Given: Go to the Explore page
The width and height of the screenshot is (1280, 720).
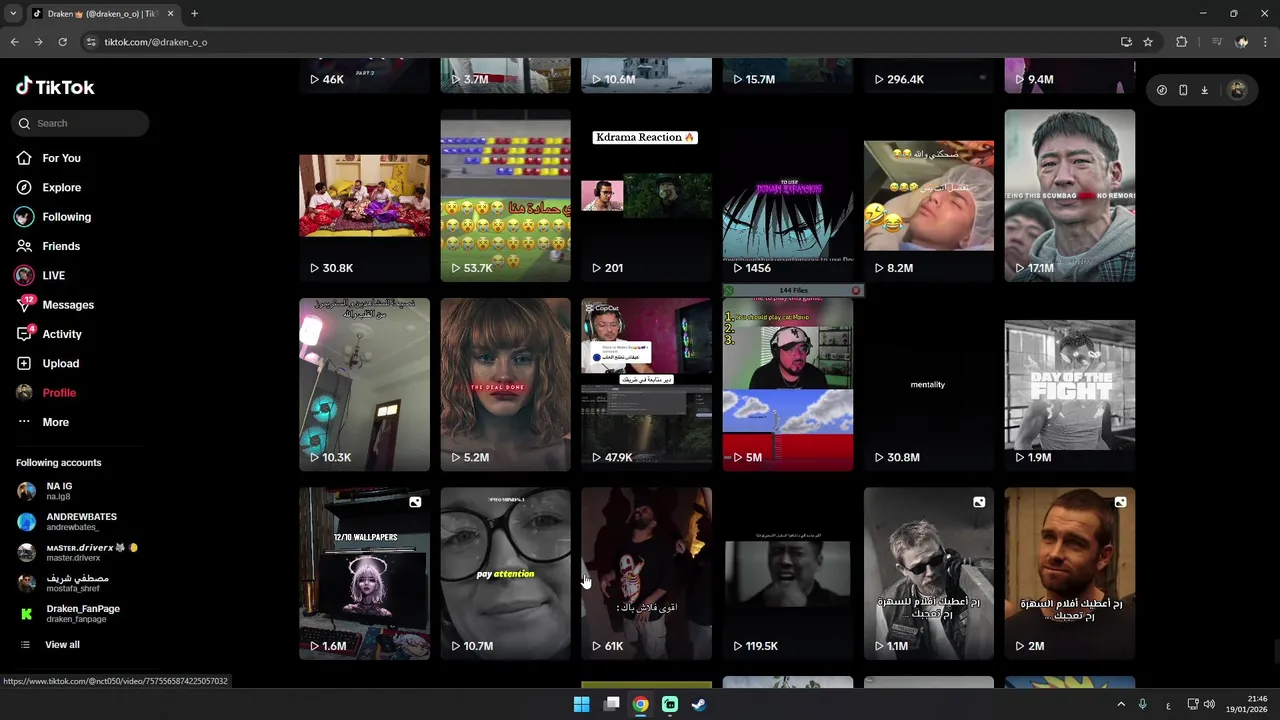Looking at the screenshot, I should click(61, 187).
